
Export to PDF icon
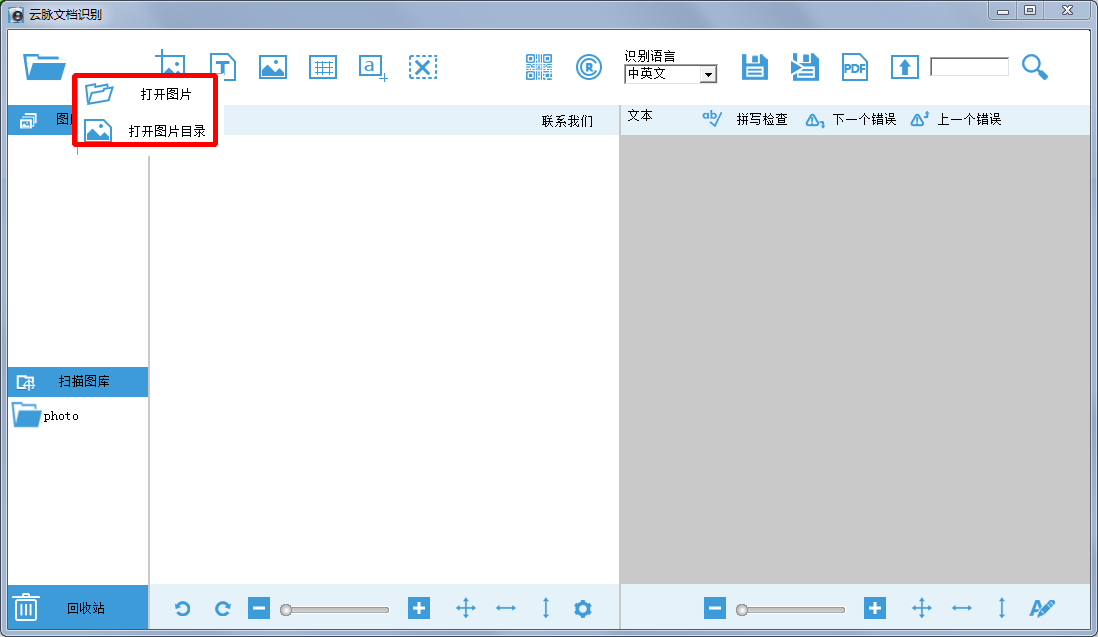coord(854,67)
